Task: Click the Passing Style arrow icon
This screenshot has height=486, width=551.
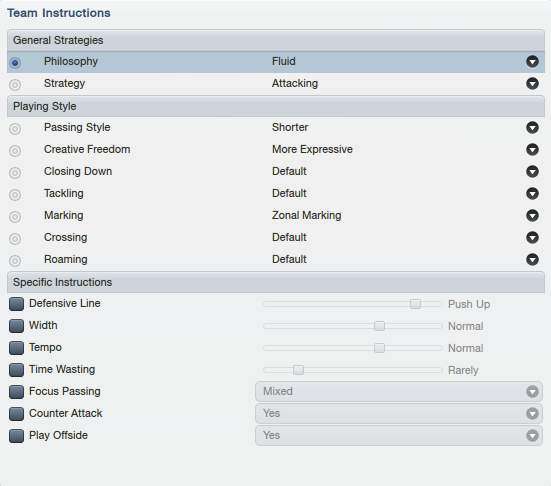Action: click(x=532, y=128)
